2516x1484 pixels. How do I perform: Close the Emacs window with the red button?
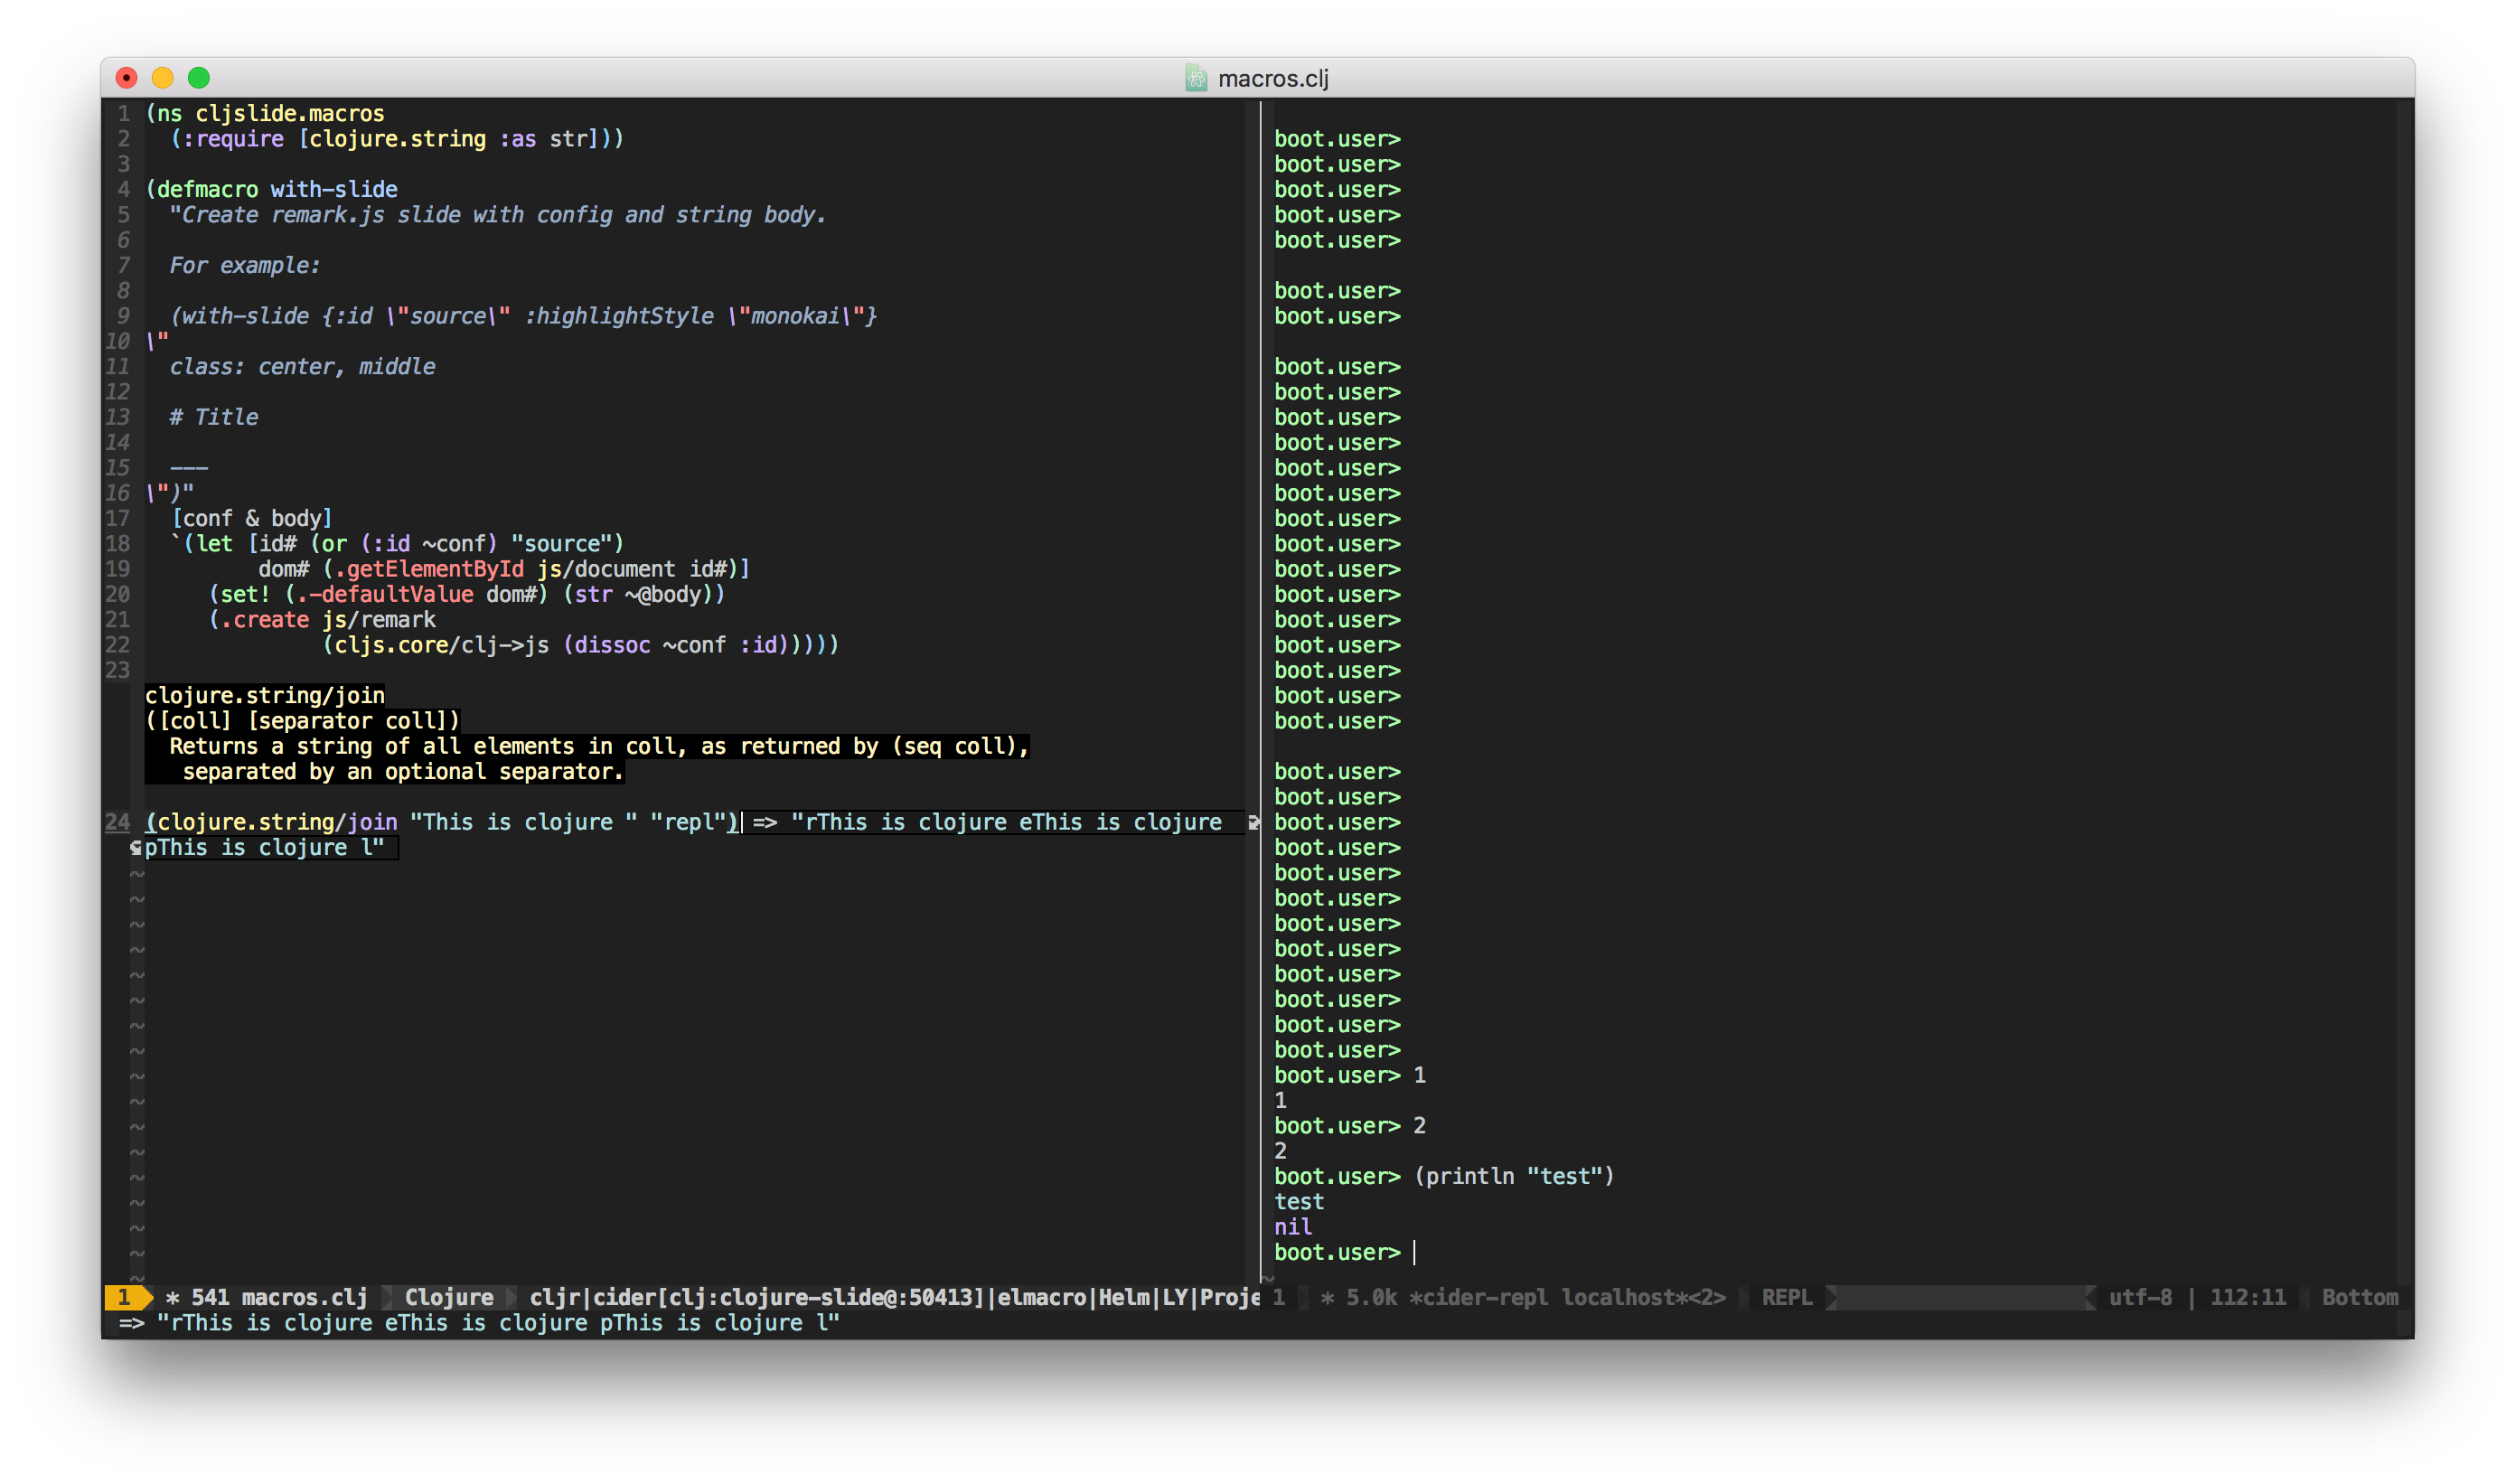click(127, 77)
